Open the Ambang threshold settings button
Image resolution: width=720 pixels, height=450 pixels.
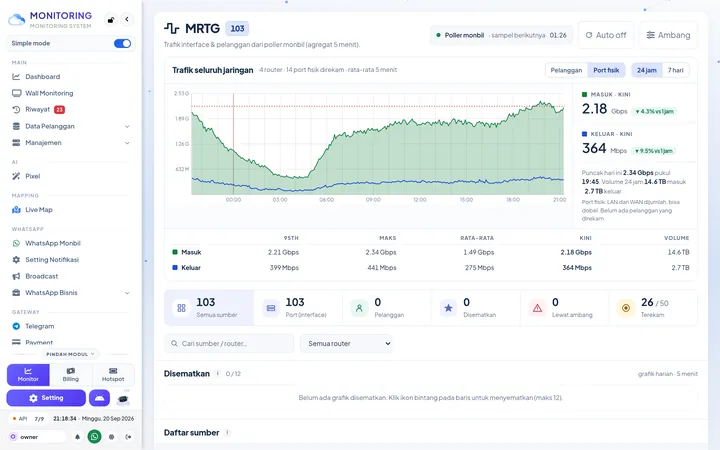[668, 35]
